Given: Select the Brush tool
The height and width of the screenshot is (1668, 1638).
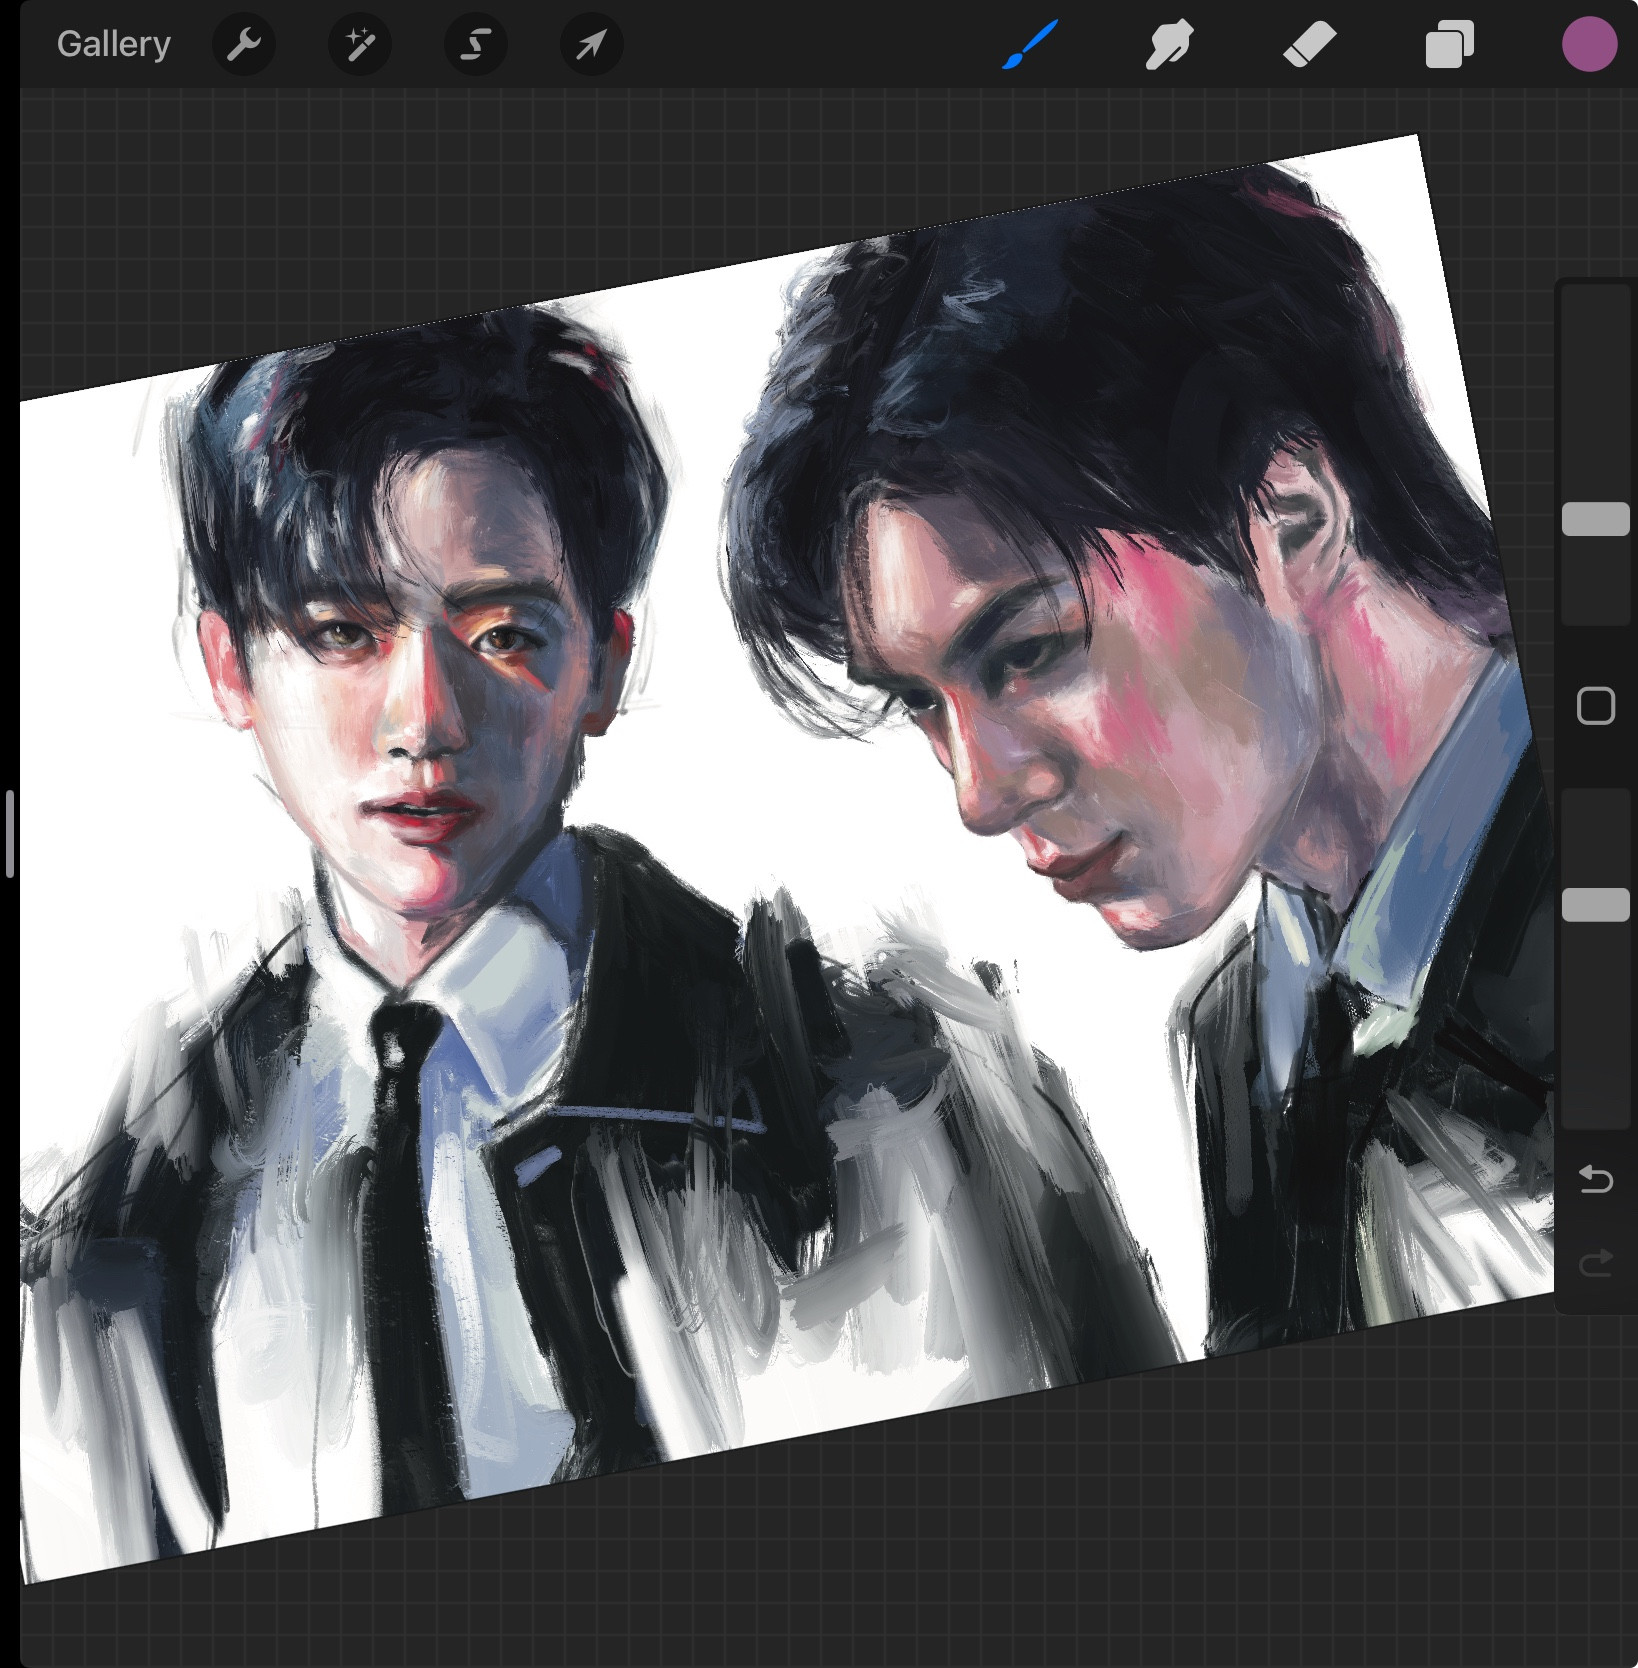Looking at the screenshot, I should (x=1030, y=45).
